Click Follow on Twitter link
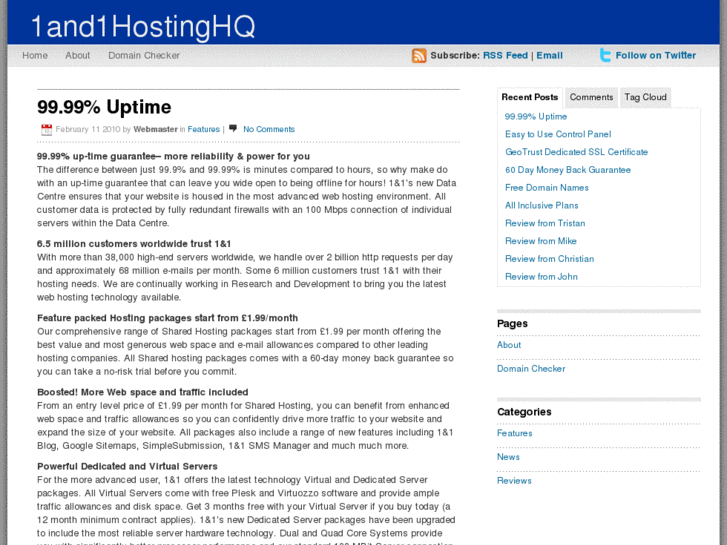 click(x=656, y=55)
